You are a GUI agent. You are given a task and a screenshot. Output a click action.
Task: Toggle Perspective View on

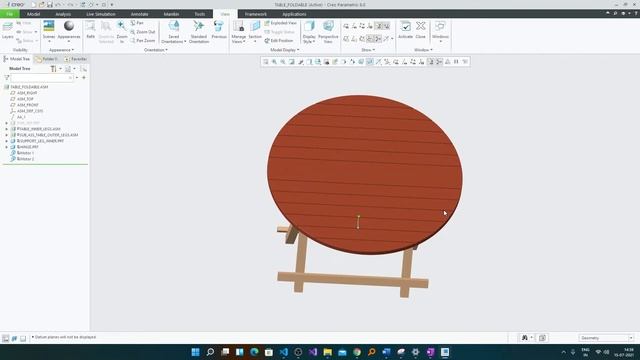[328, 32]
